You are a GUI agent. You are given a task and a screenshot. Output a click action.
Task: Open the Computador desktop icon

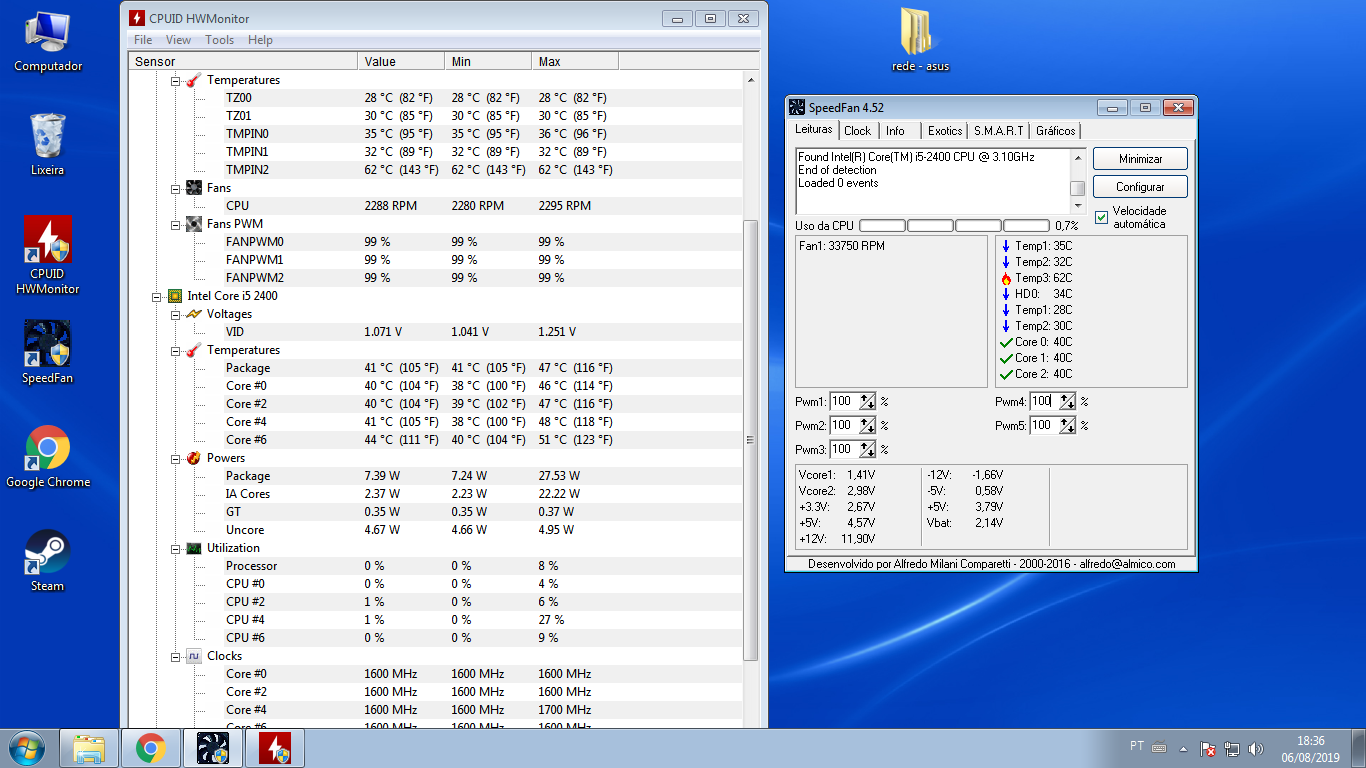tap(48, 42)
